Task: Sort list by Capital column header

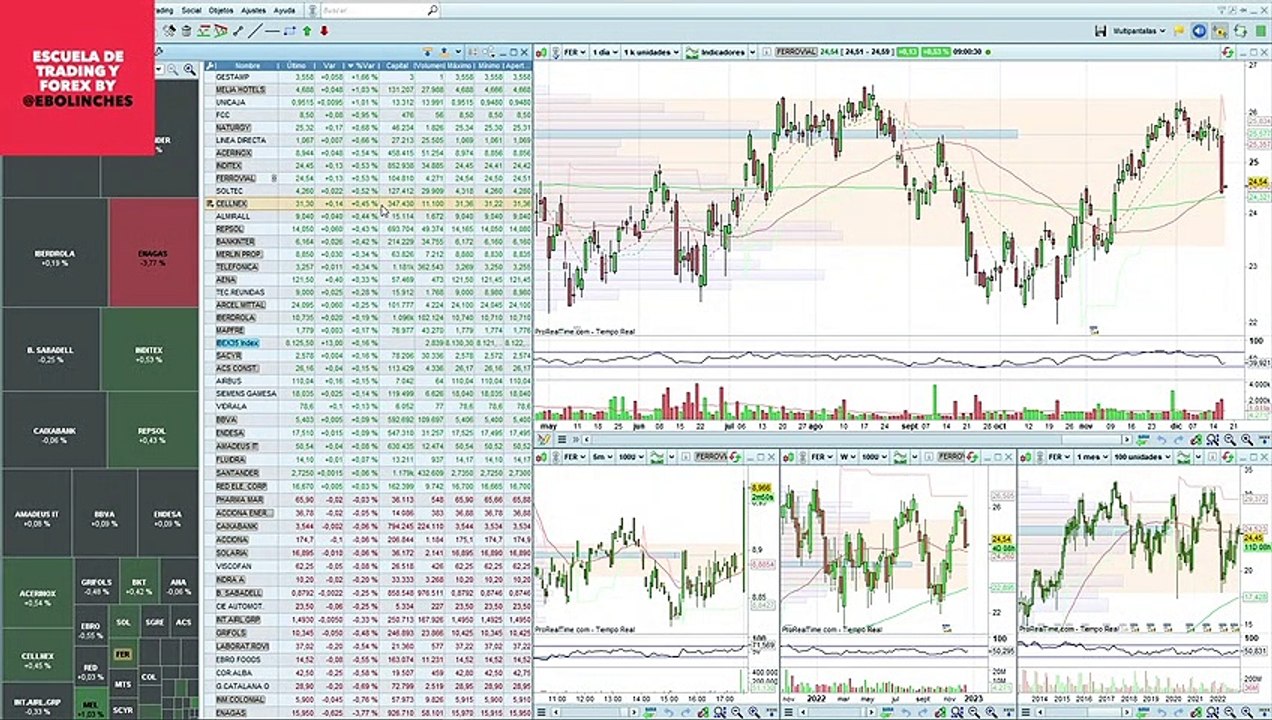Action: click(397, 66)
